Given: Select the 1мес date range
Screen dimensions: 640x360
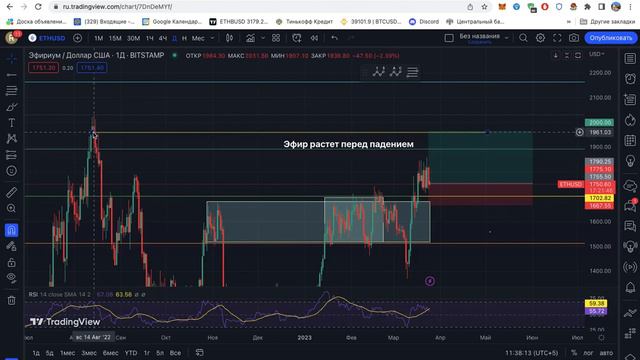Looking at the screenshot, I should pyautogui.click(x=68, y=353).
